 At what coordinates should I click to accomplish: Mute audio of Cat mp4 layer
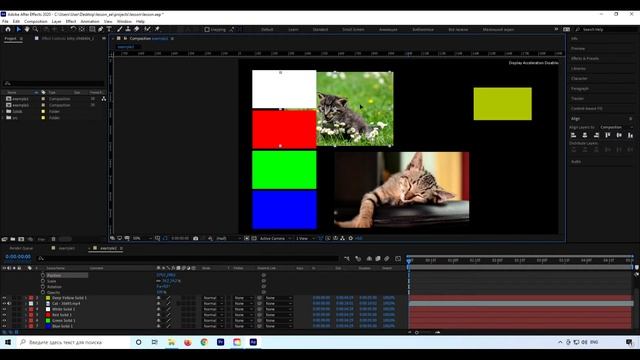(9, 304)
